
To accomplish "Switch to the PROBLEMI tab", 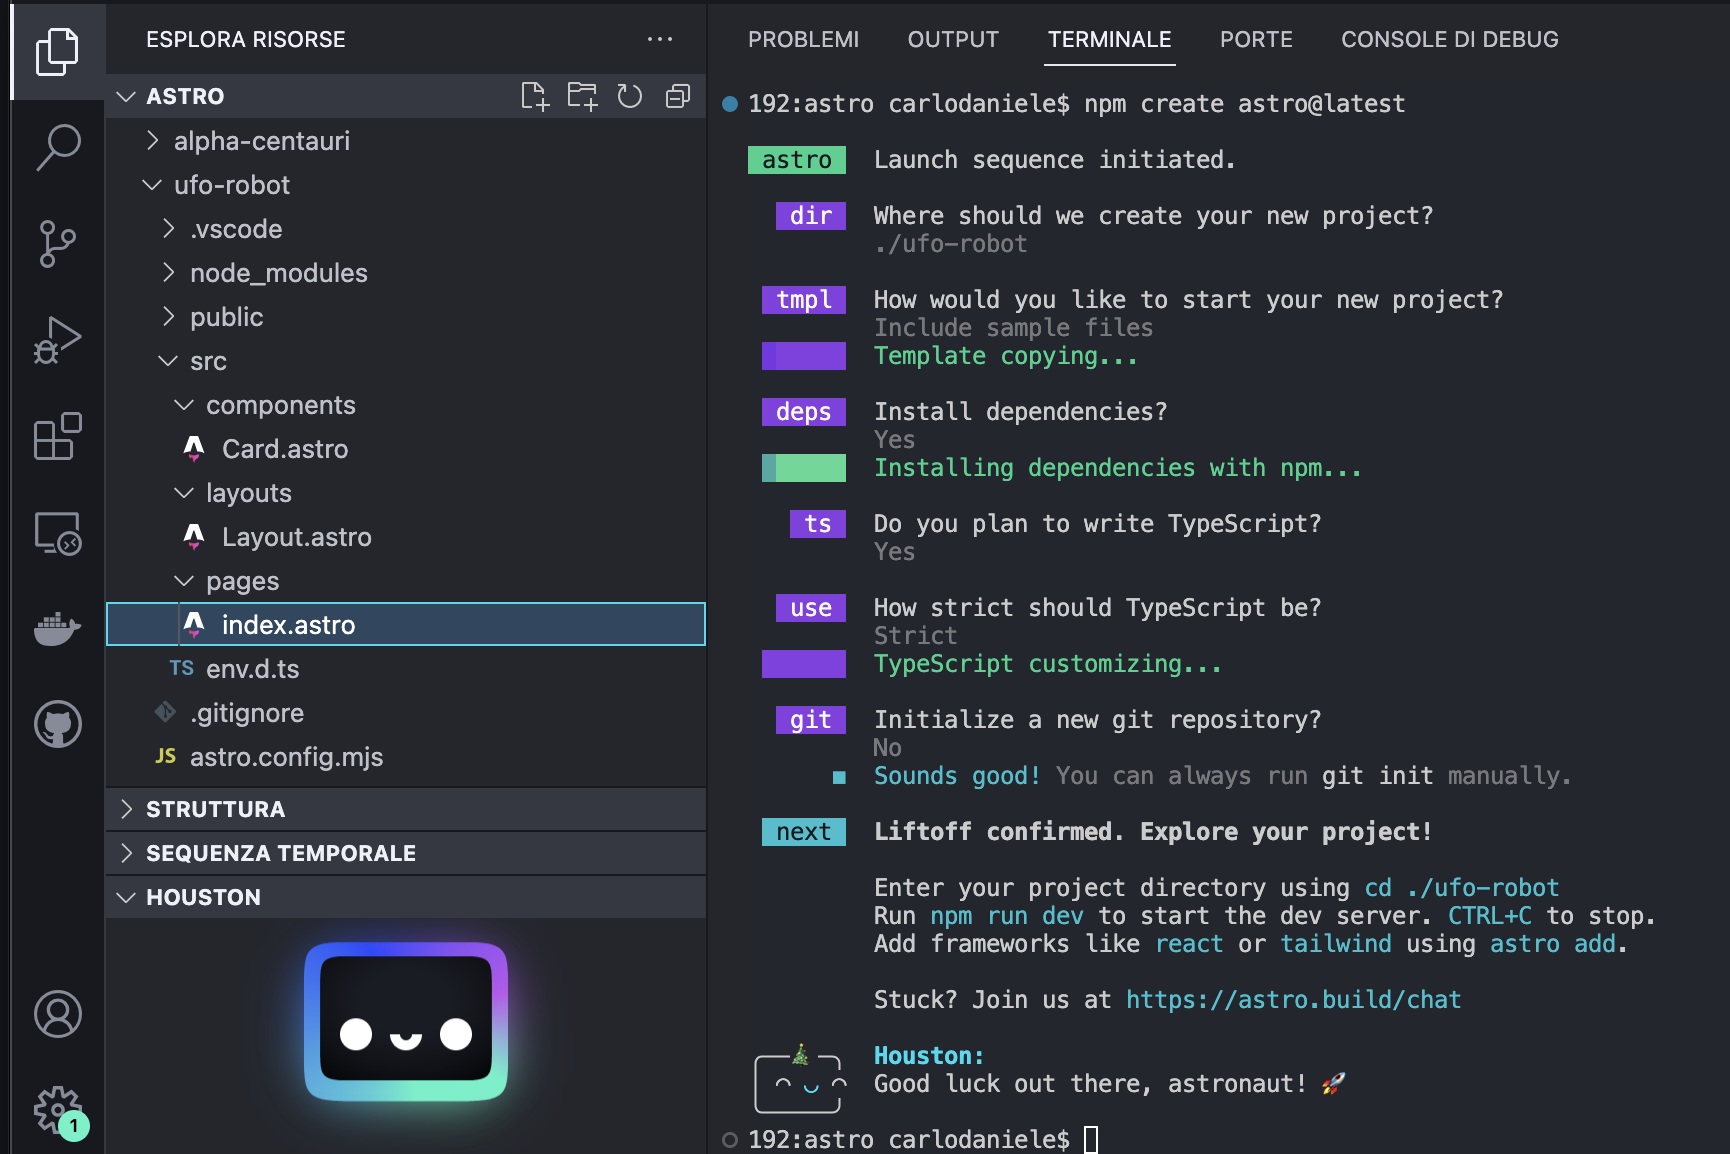I will coord(803,39).
